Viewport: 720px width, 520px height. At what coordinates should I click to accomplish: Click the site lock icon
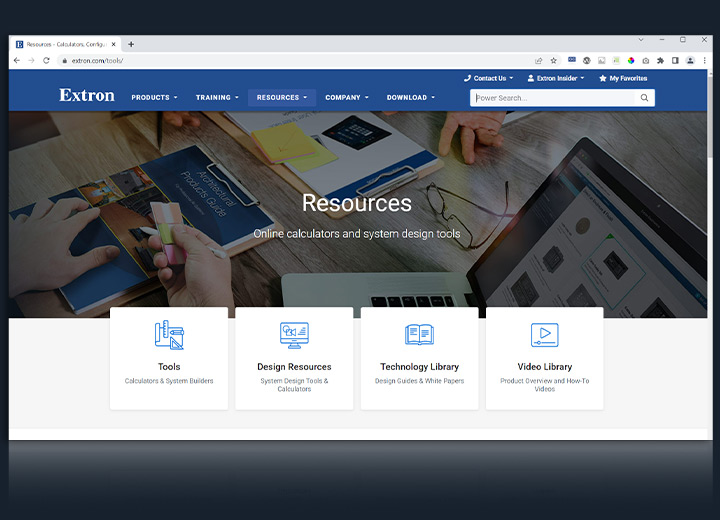(64, 60)
